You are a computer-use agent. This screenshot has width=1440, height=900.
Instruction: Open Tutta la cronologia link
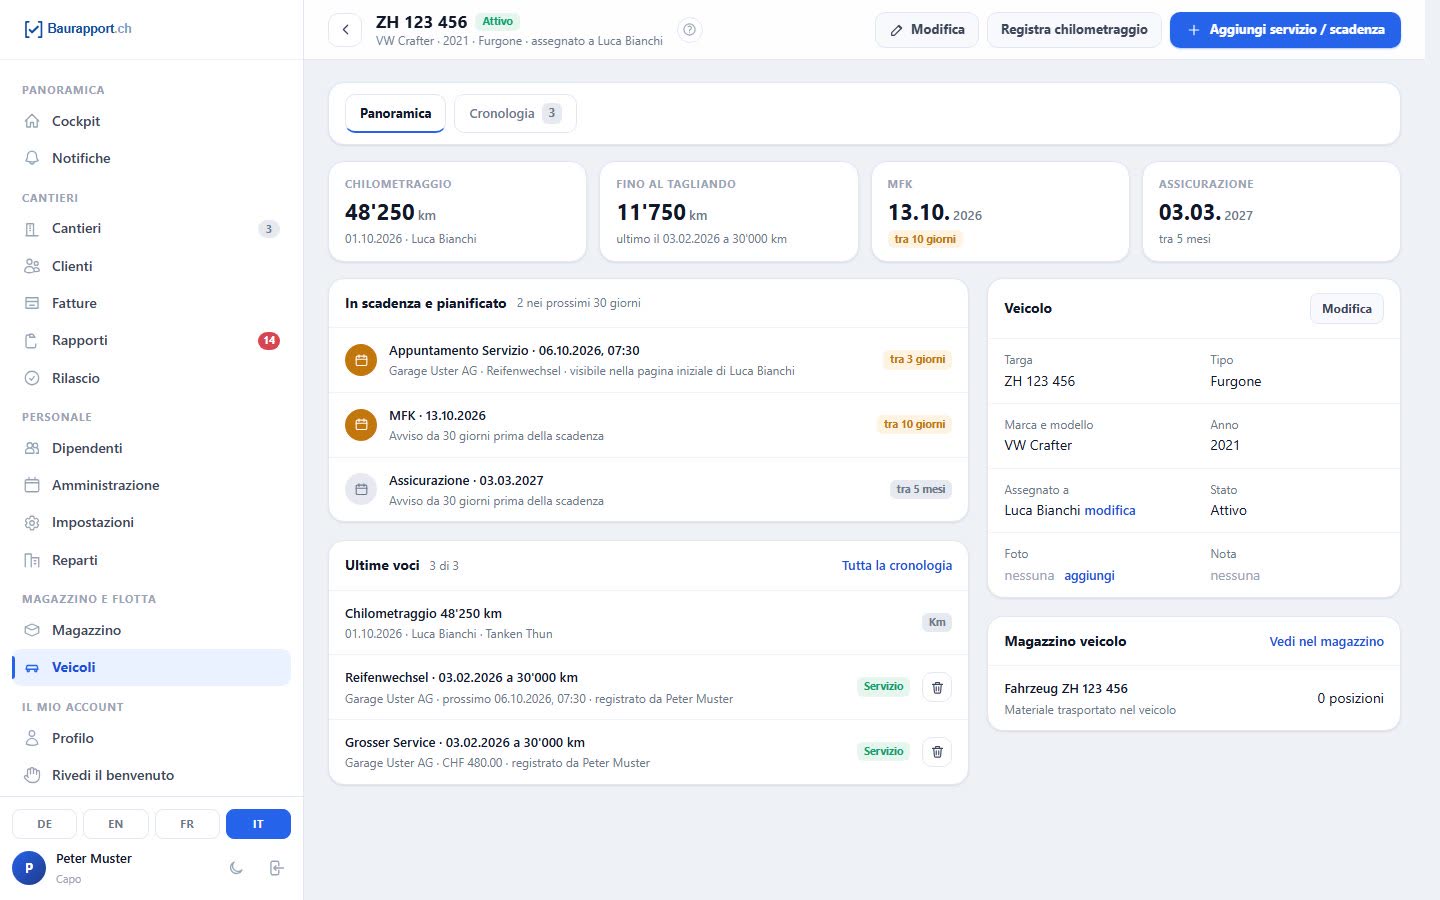897,565
